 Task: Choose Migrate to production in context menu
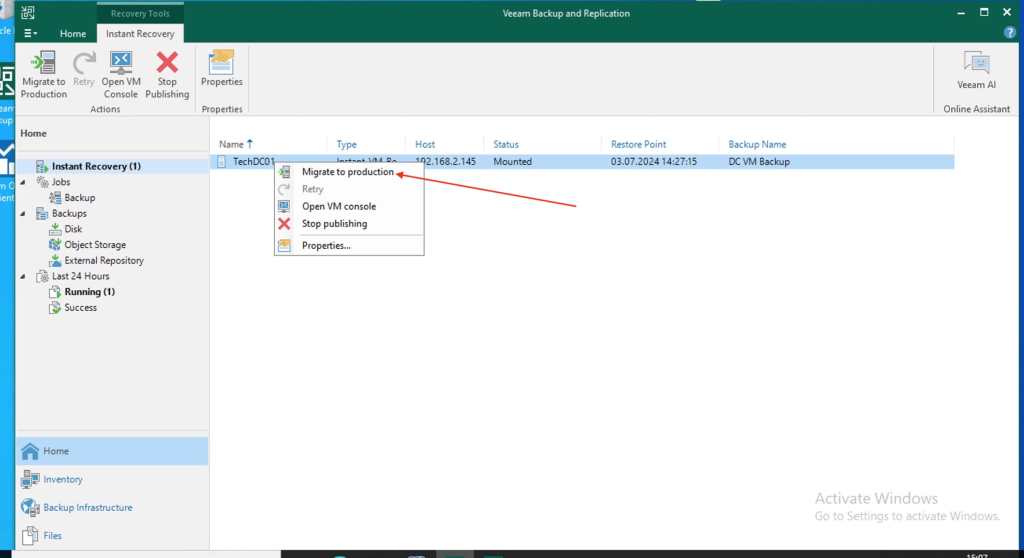point(349,172)
